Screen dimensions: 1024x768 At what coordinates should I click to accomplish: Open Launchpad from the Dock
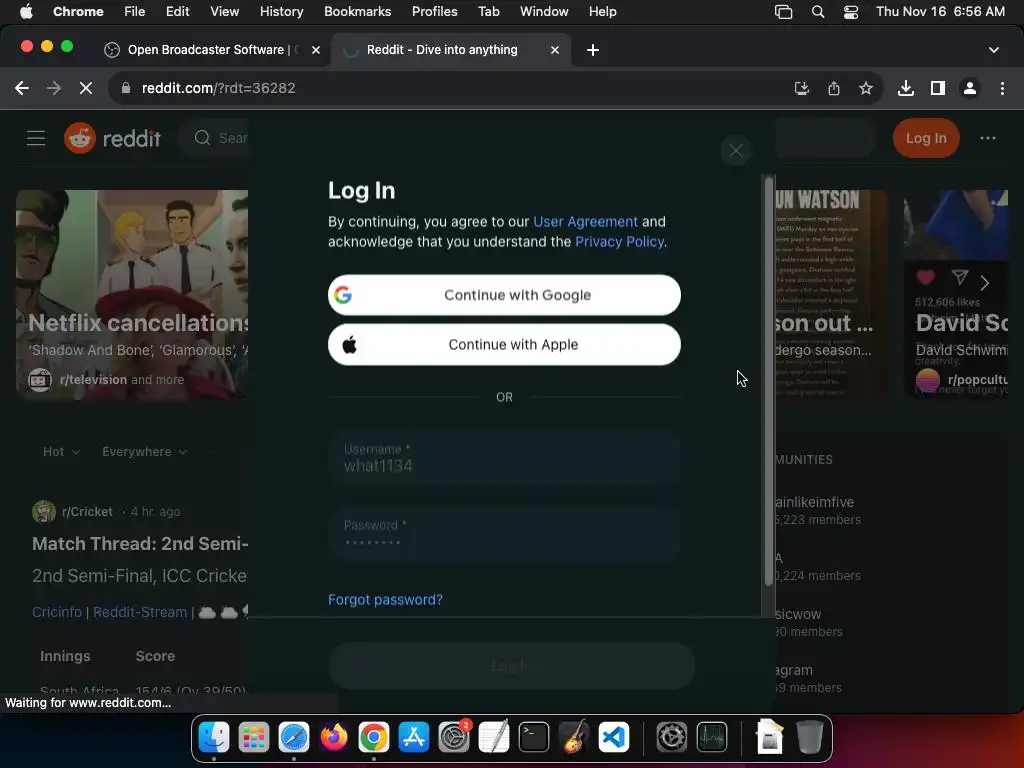point(253,737)
